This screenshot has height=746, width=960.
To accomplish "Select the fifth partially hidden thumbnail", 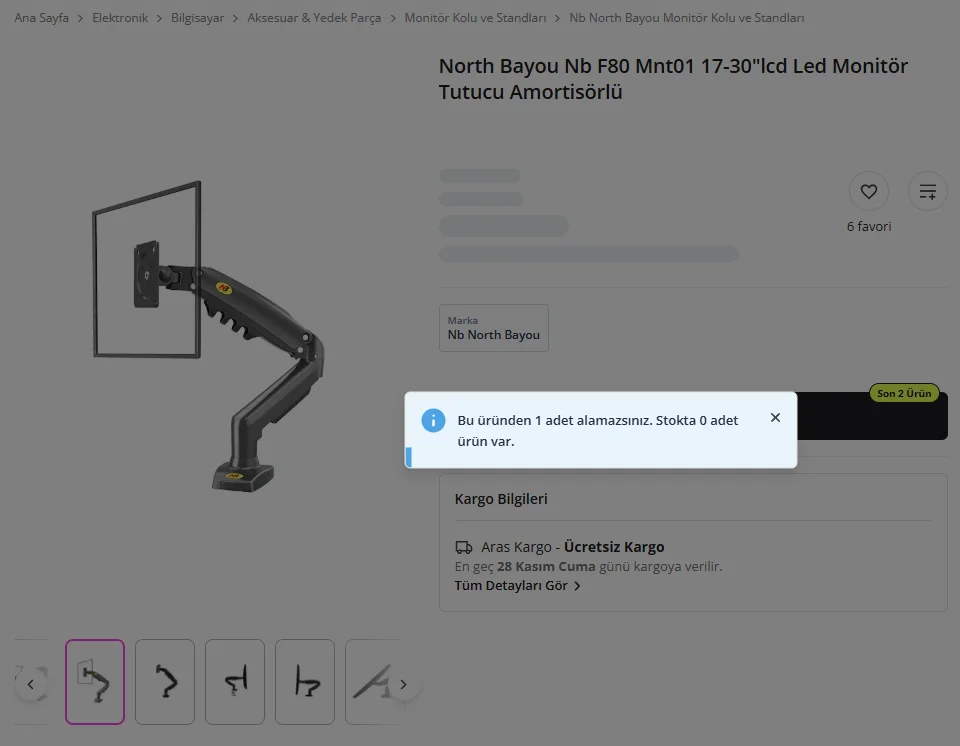I will click(x=374, y=682).
